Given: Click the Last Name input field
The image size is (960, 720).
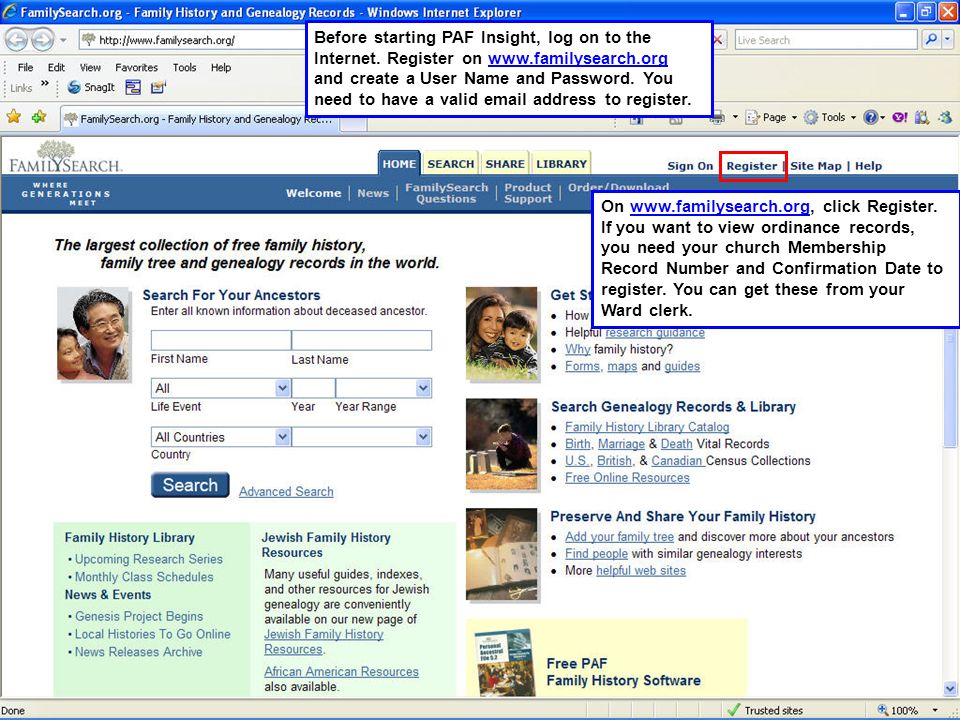Looking at the screenshot, I should click(x=362, y=340).
